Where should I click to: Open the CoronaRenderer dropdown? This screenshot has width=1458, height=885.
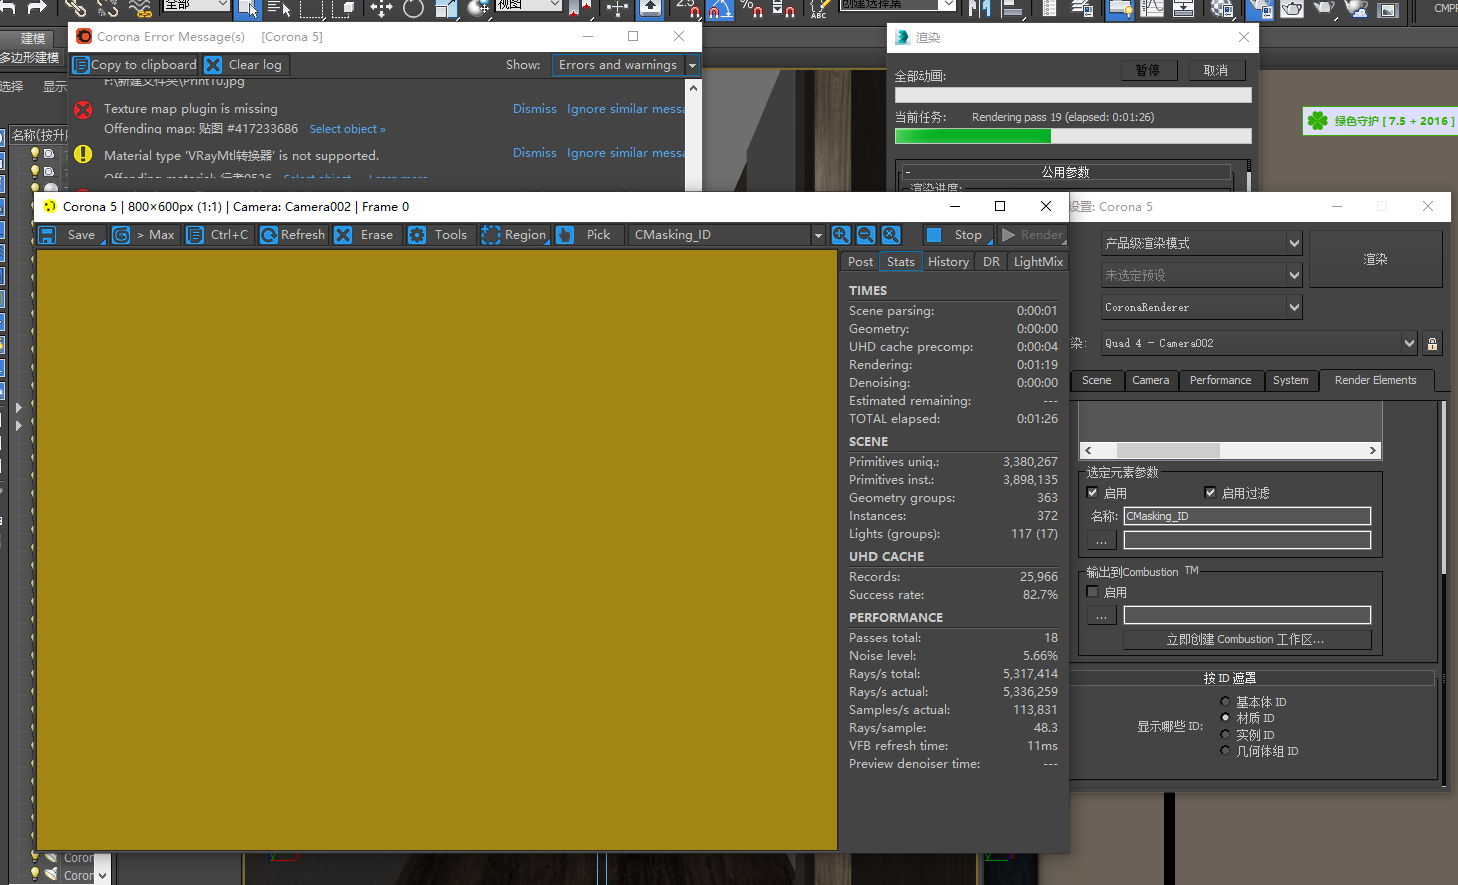1202,307
